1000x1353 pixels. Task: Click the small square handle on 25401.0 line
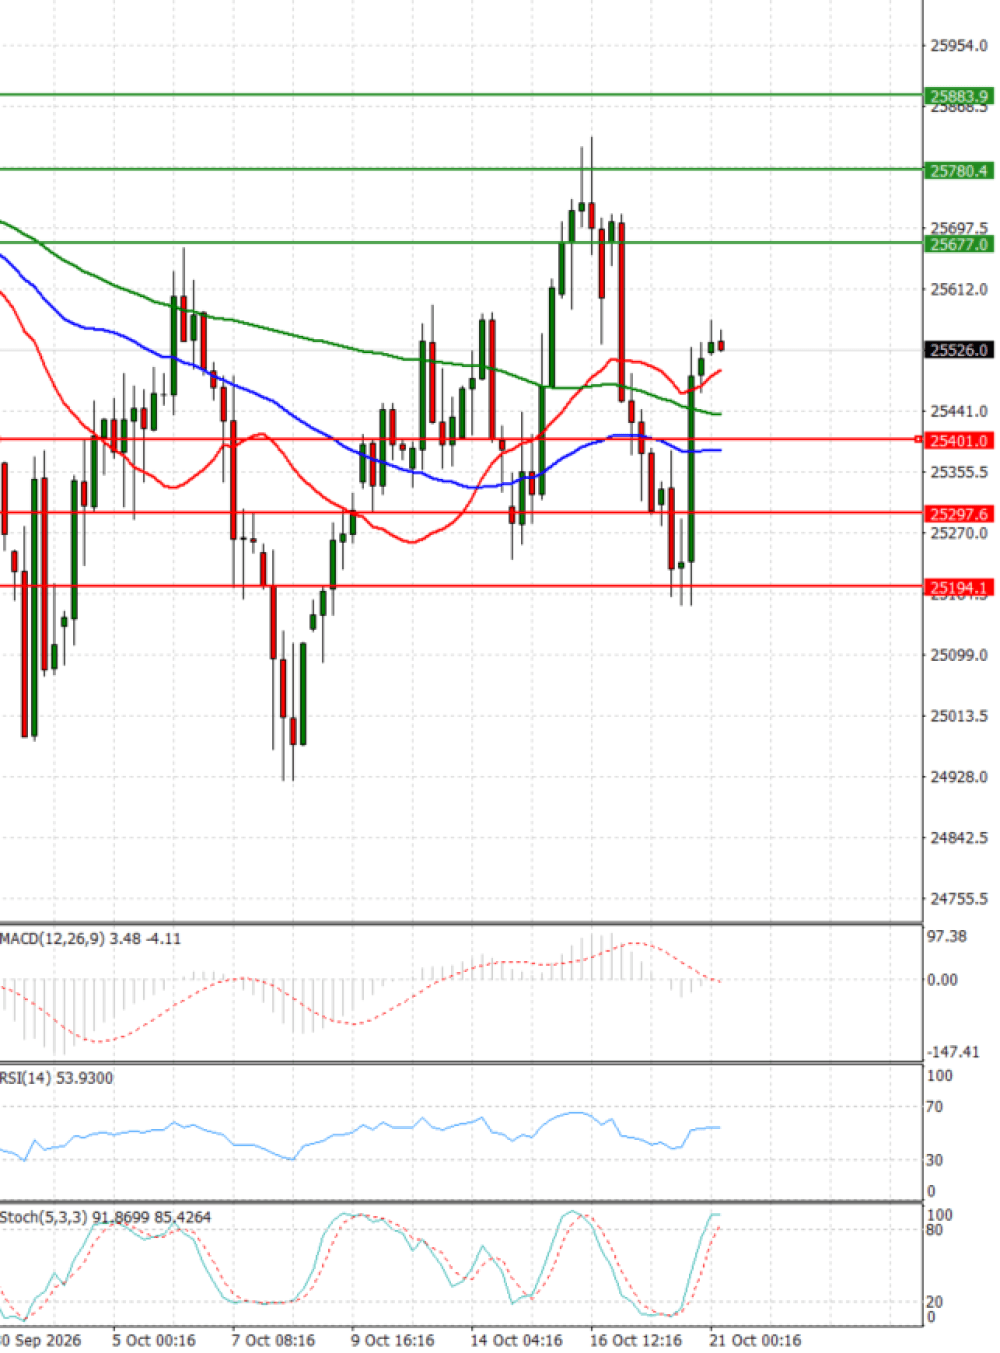pyautogui.click(x=919, y=439)
